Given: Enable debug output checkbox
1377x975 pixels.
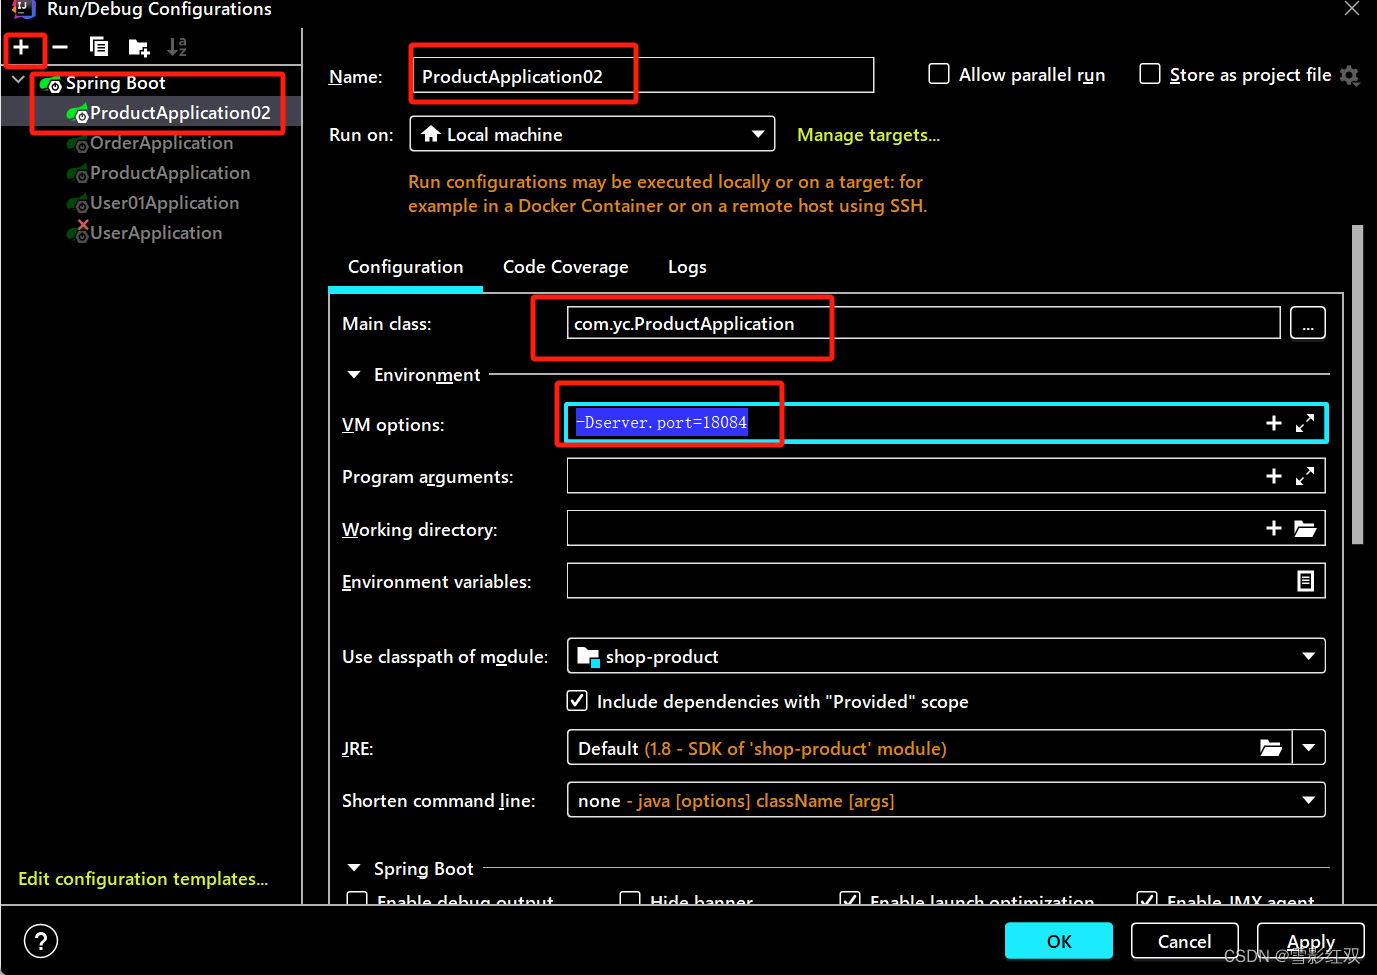Looking at the screenshot, I should [x=357, y=899].
